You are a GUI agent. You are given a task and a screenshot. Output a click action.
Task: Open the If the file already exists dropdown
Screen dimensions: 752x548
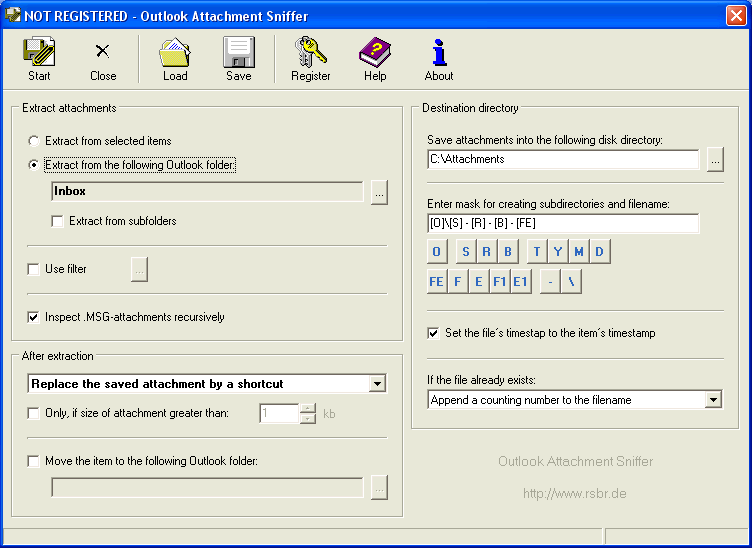713,399
